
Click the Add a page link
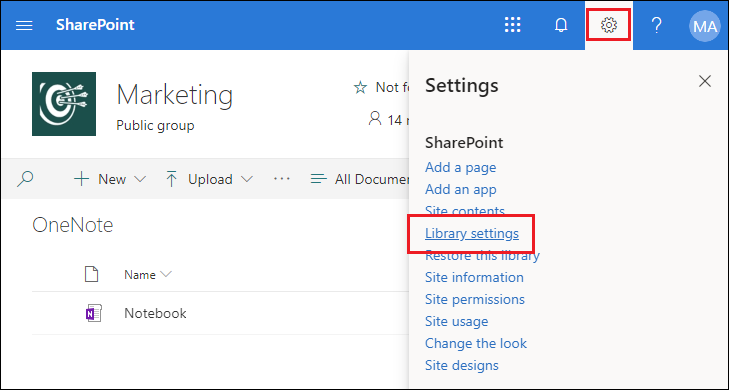(460, 167)
